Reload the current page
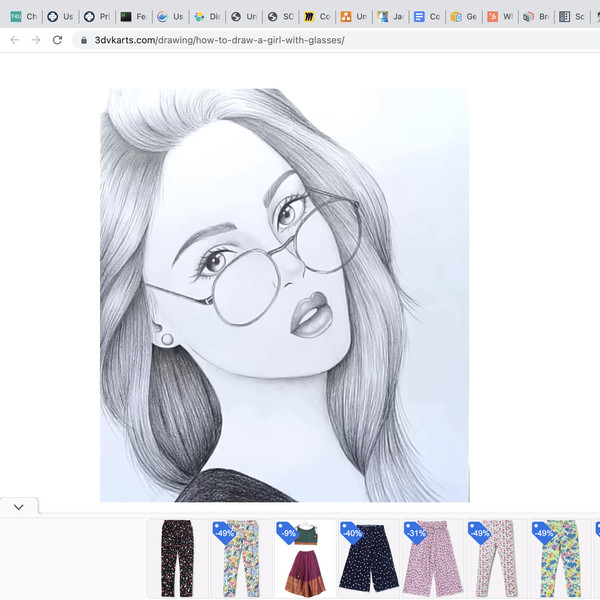 point(58,40)
